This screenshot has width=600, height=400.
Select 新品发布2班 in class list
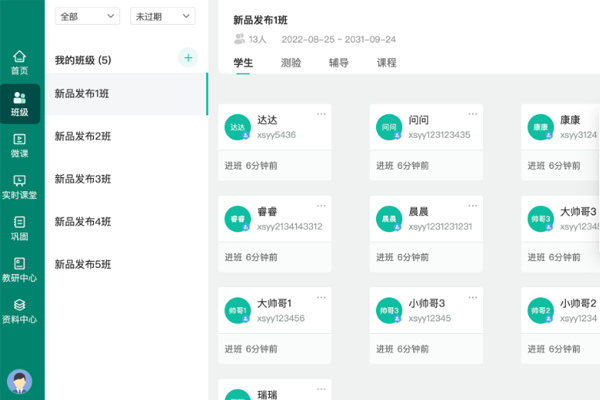[83, 136]
